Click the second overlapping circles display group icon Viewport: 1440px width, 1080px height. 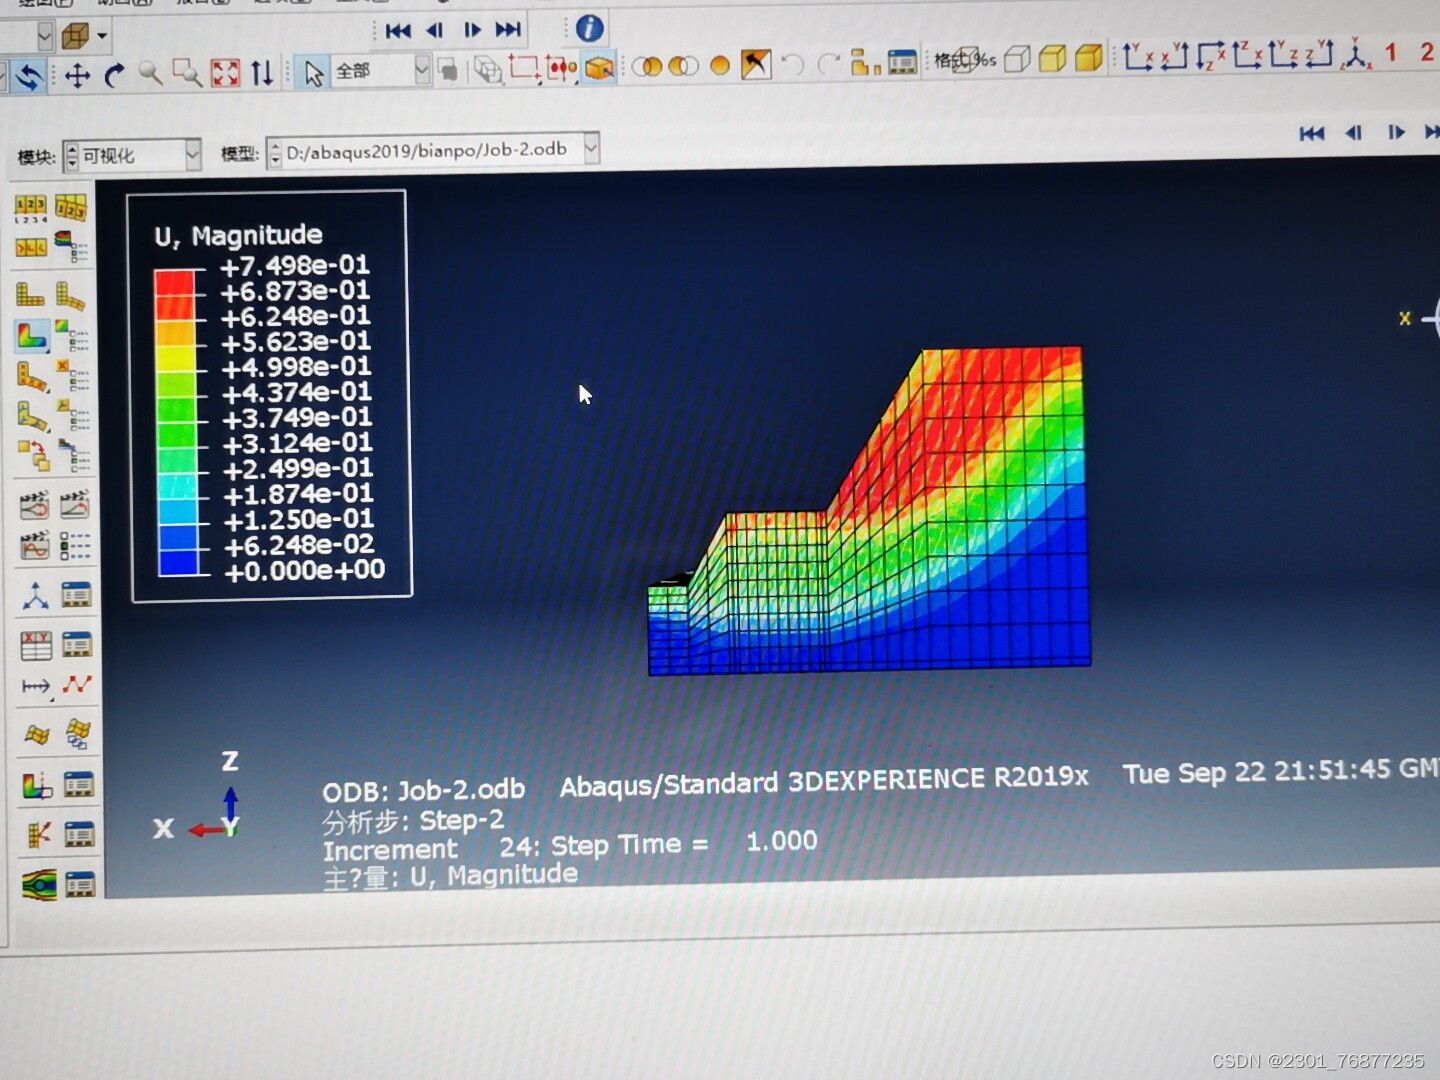[683, 66]
